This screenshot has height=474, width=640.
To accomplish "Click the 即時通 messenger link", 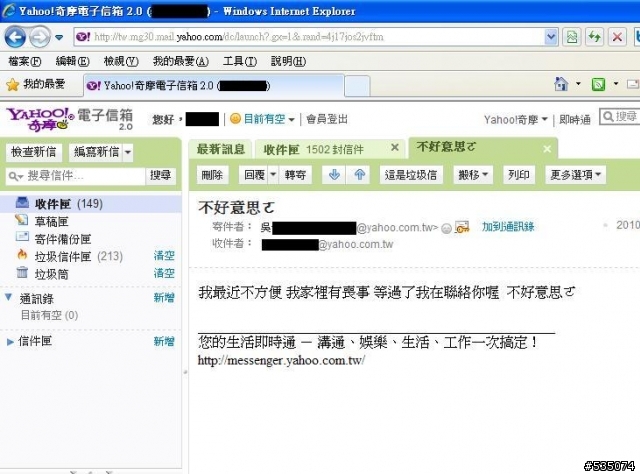I will [575, 120].
